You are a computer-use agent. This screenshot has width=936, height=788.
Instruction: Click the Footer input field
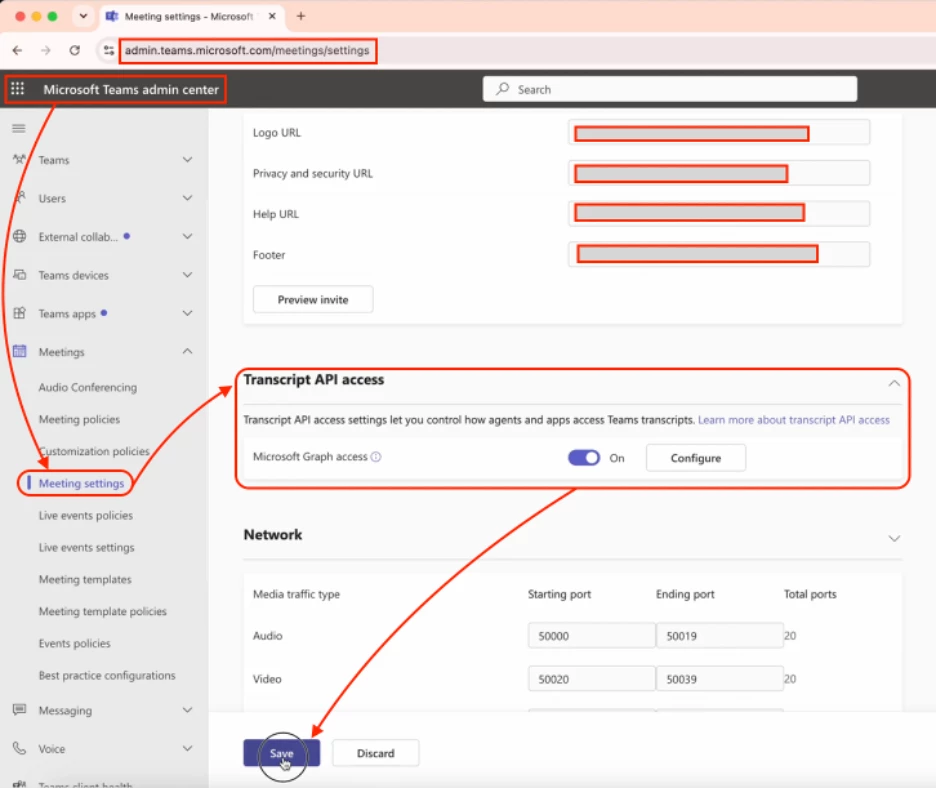click(x=719, y=254)
